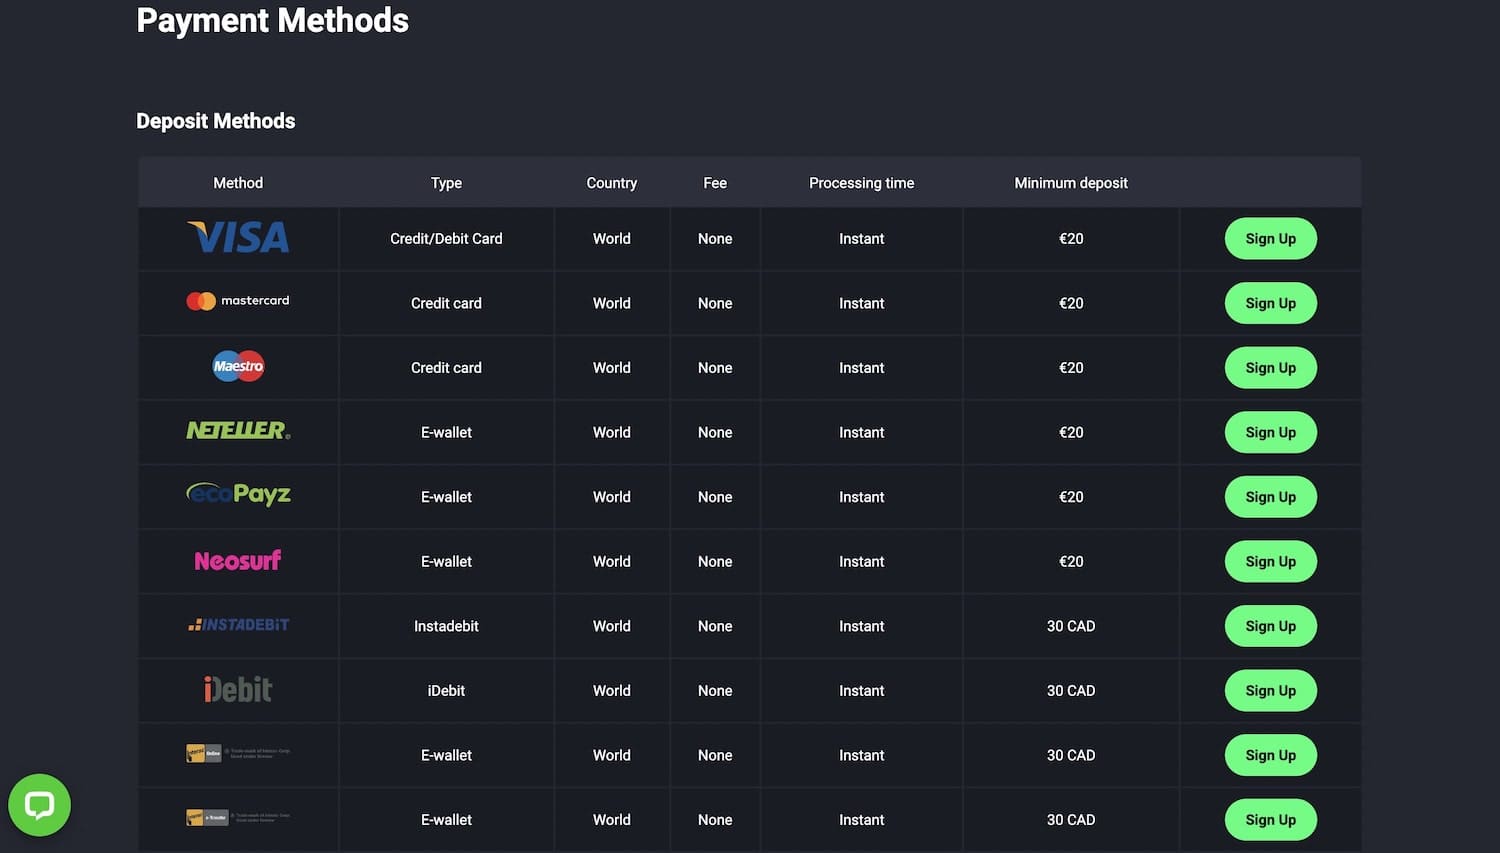
Task: Click "World" in the VISA row
Action: pyautogui.click(x=612, y=239)
